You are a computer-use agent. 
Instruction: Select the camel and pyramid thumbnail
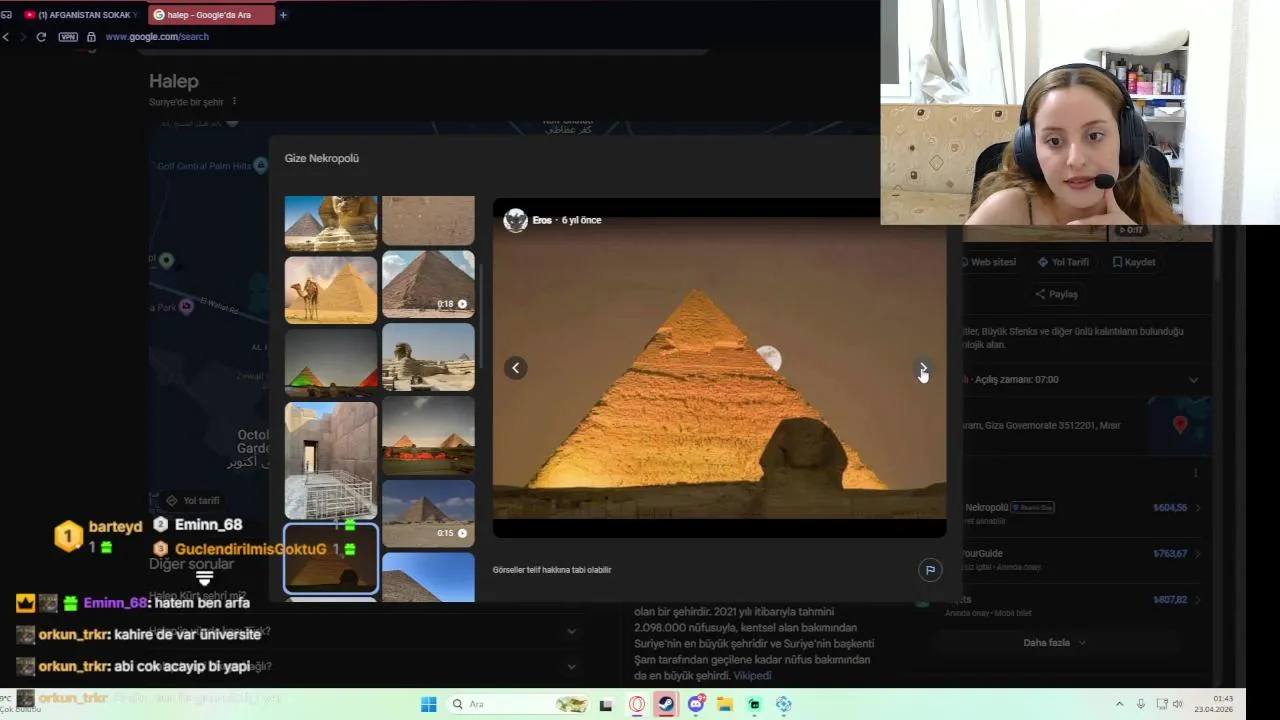tap(331, 290)
